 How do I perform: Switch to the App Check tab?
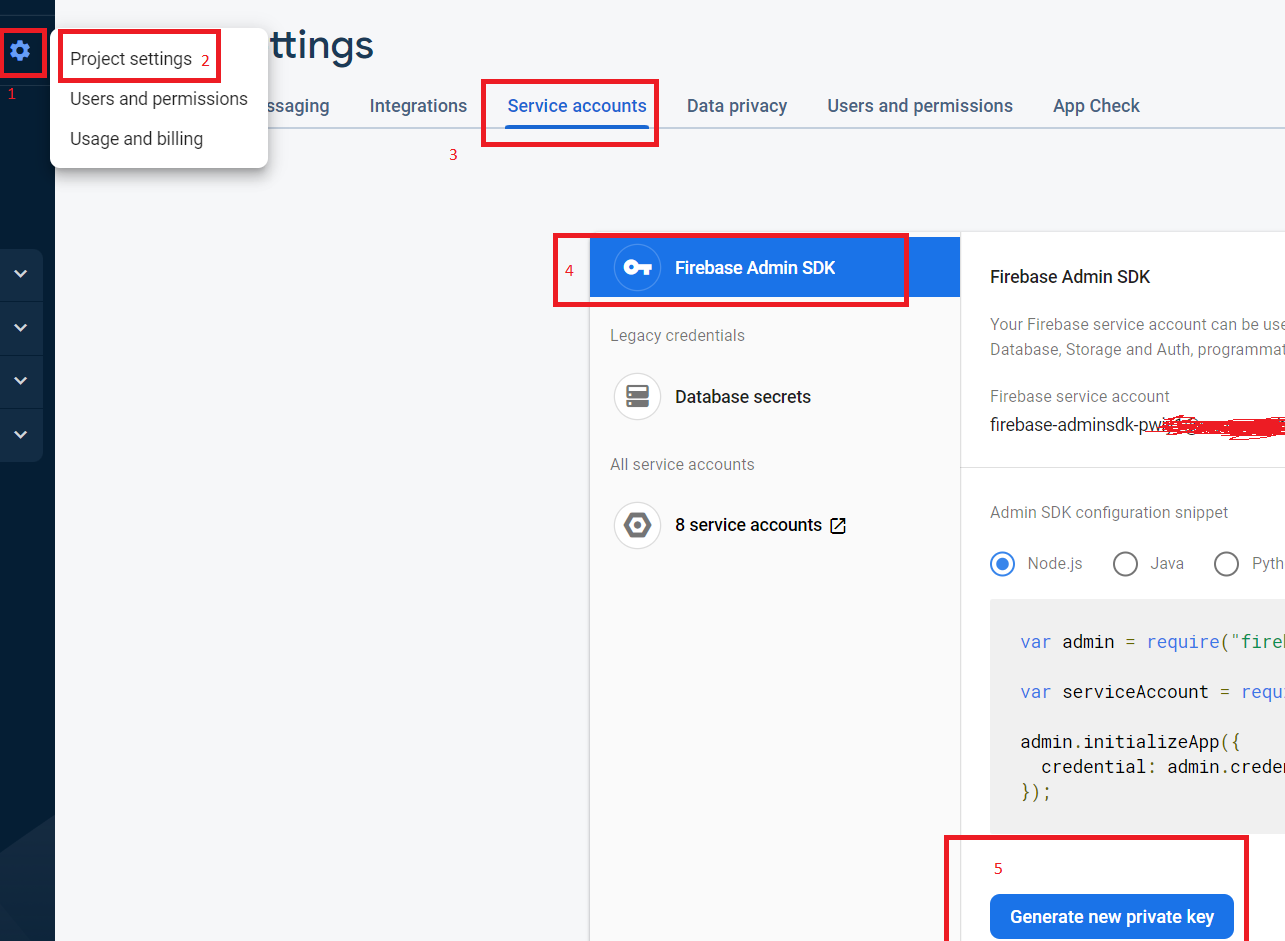pos(1096,105)
